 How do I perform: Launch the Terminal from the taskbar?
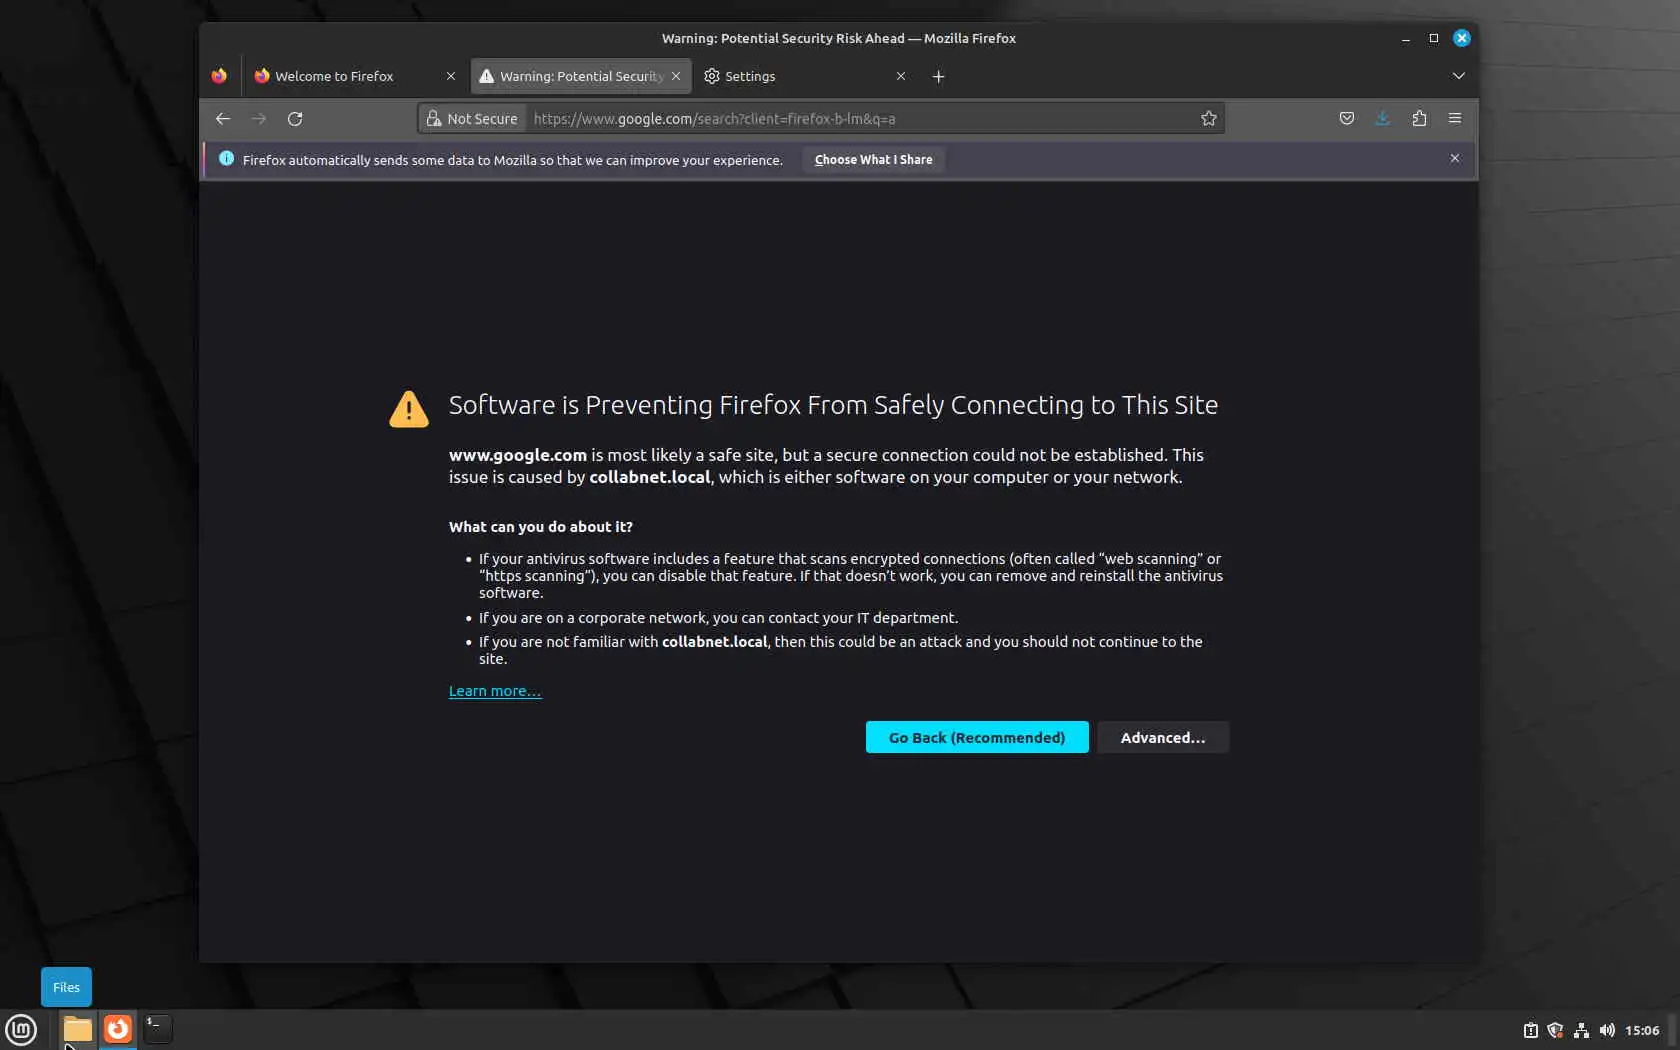click(158, 1029)
